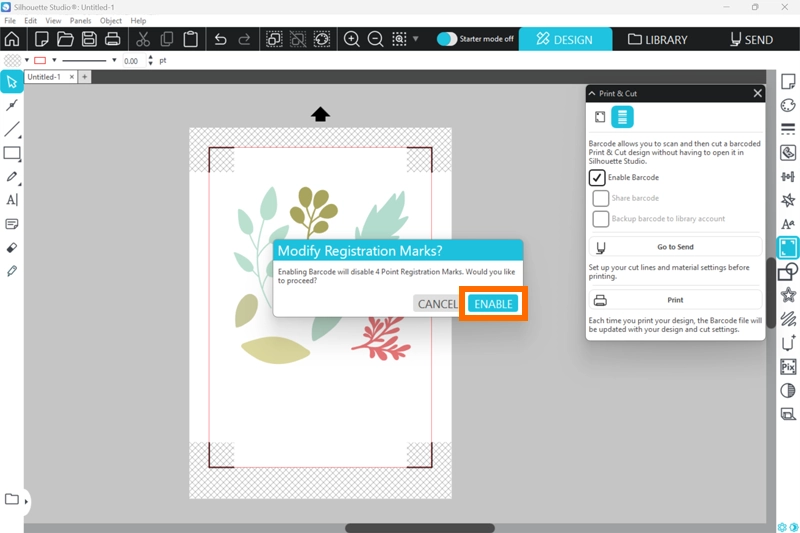Click the Zoom In magnifier icon
The width and height of the screenshot is (800, 533).
pos(352,39)
